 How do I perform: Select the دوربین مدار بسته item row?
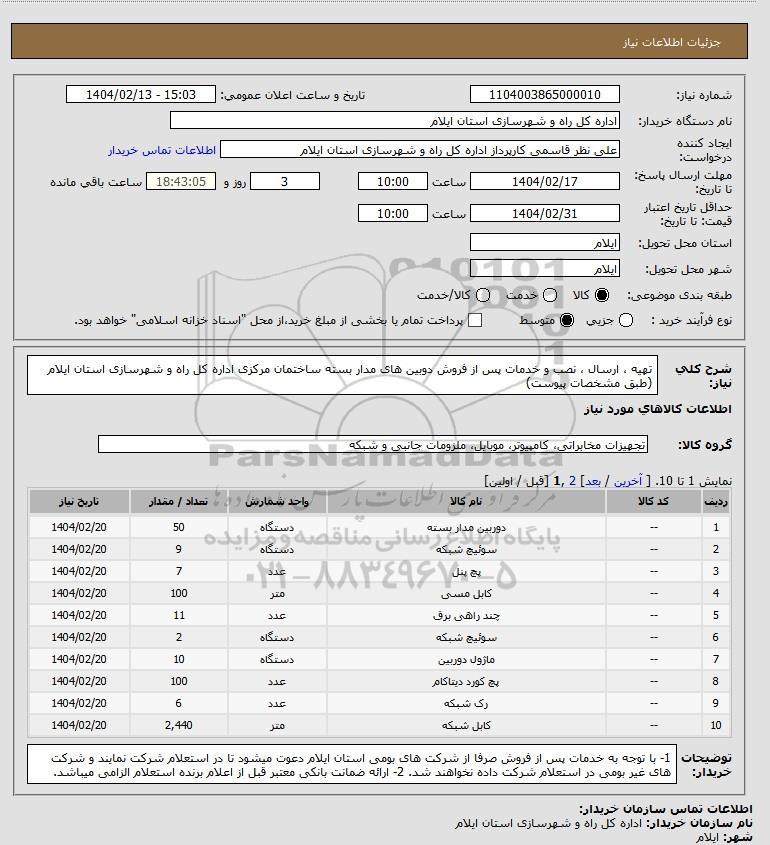coord(379,527)
